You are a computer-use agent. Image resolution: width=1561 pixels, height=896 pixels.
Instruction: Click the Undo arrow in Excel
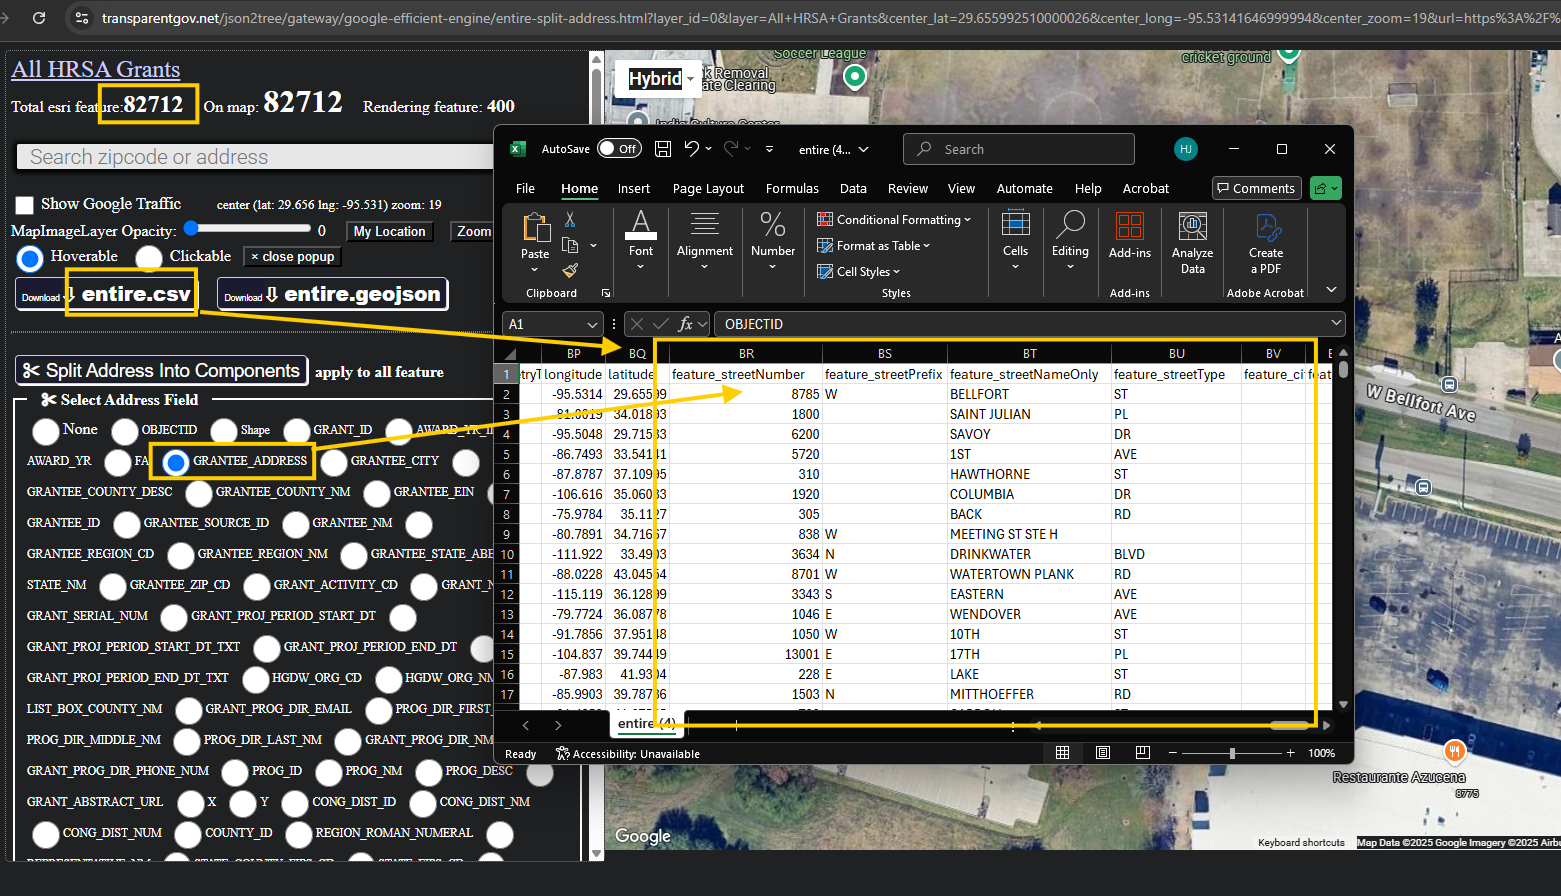point(692,149)
